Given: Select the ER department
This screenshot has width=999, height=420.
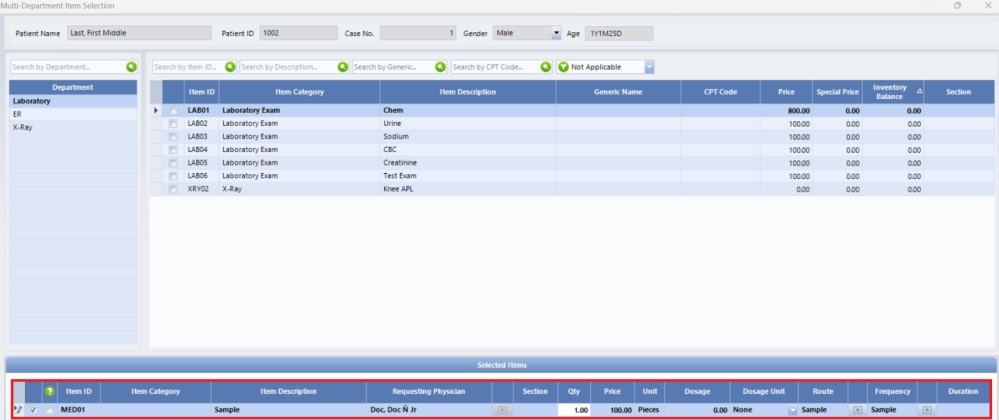Looking at the screenshot, I should (x=18, y=114).
